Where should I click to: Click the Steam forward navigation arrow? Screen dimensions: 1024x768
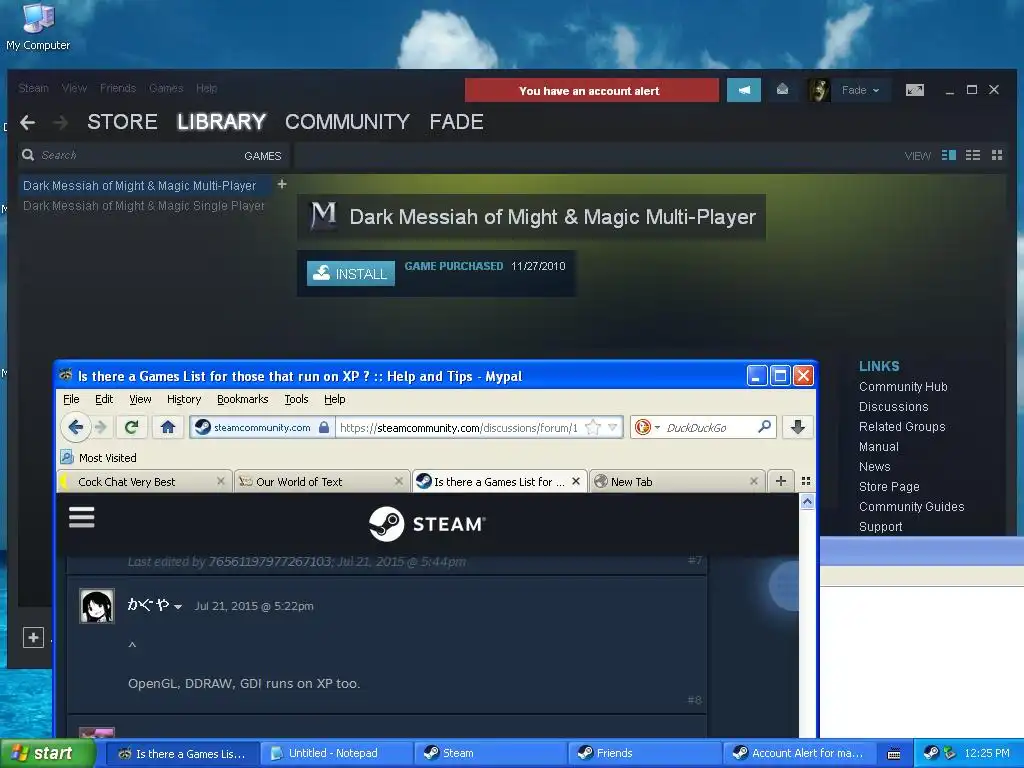pos(60,122)
